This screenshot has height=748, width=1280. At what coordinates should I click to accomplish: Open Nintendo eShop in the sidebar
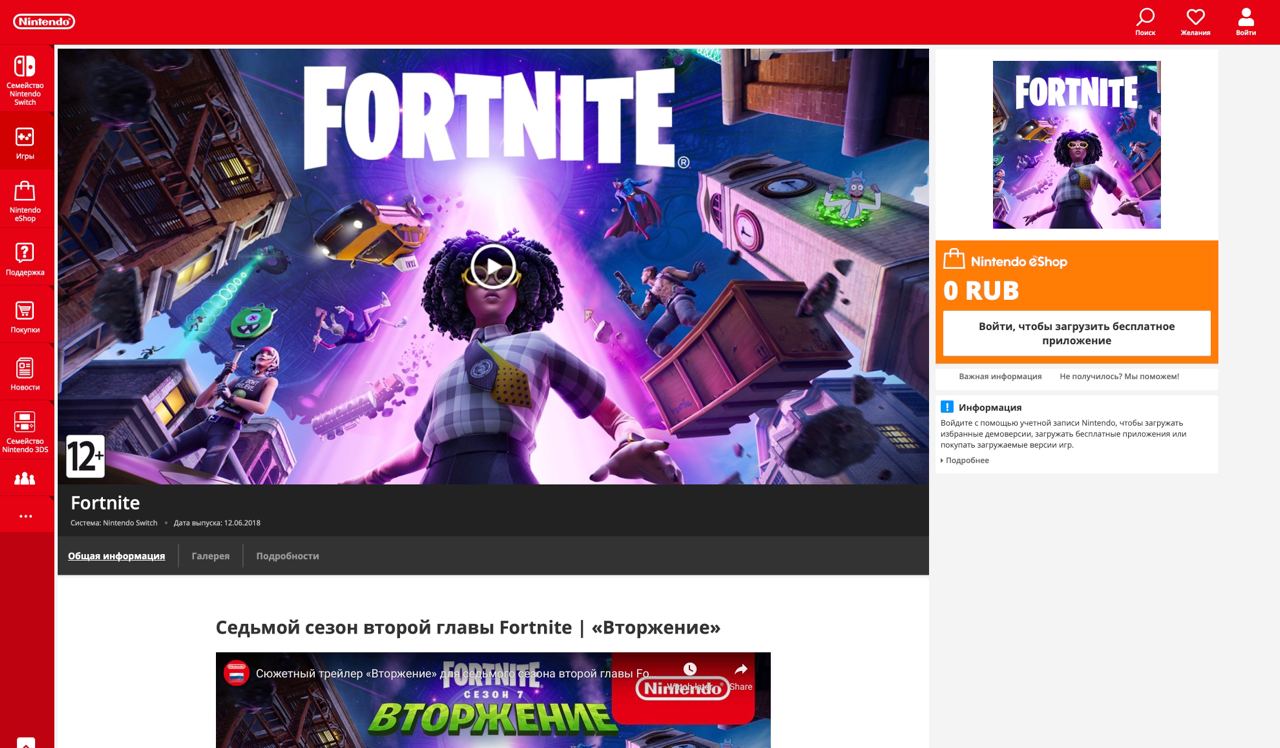(x=25, y=201)
